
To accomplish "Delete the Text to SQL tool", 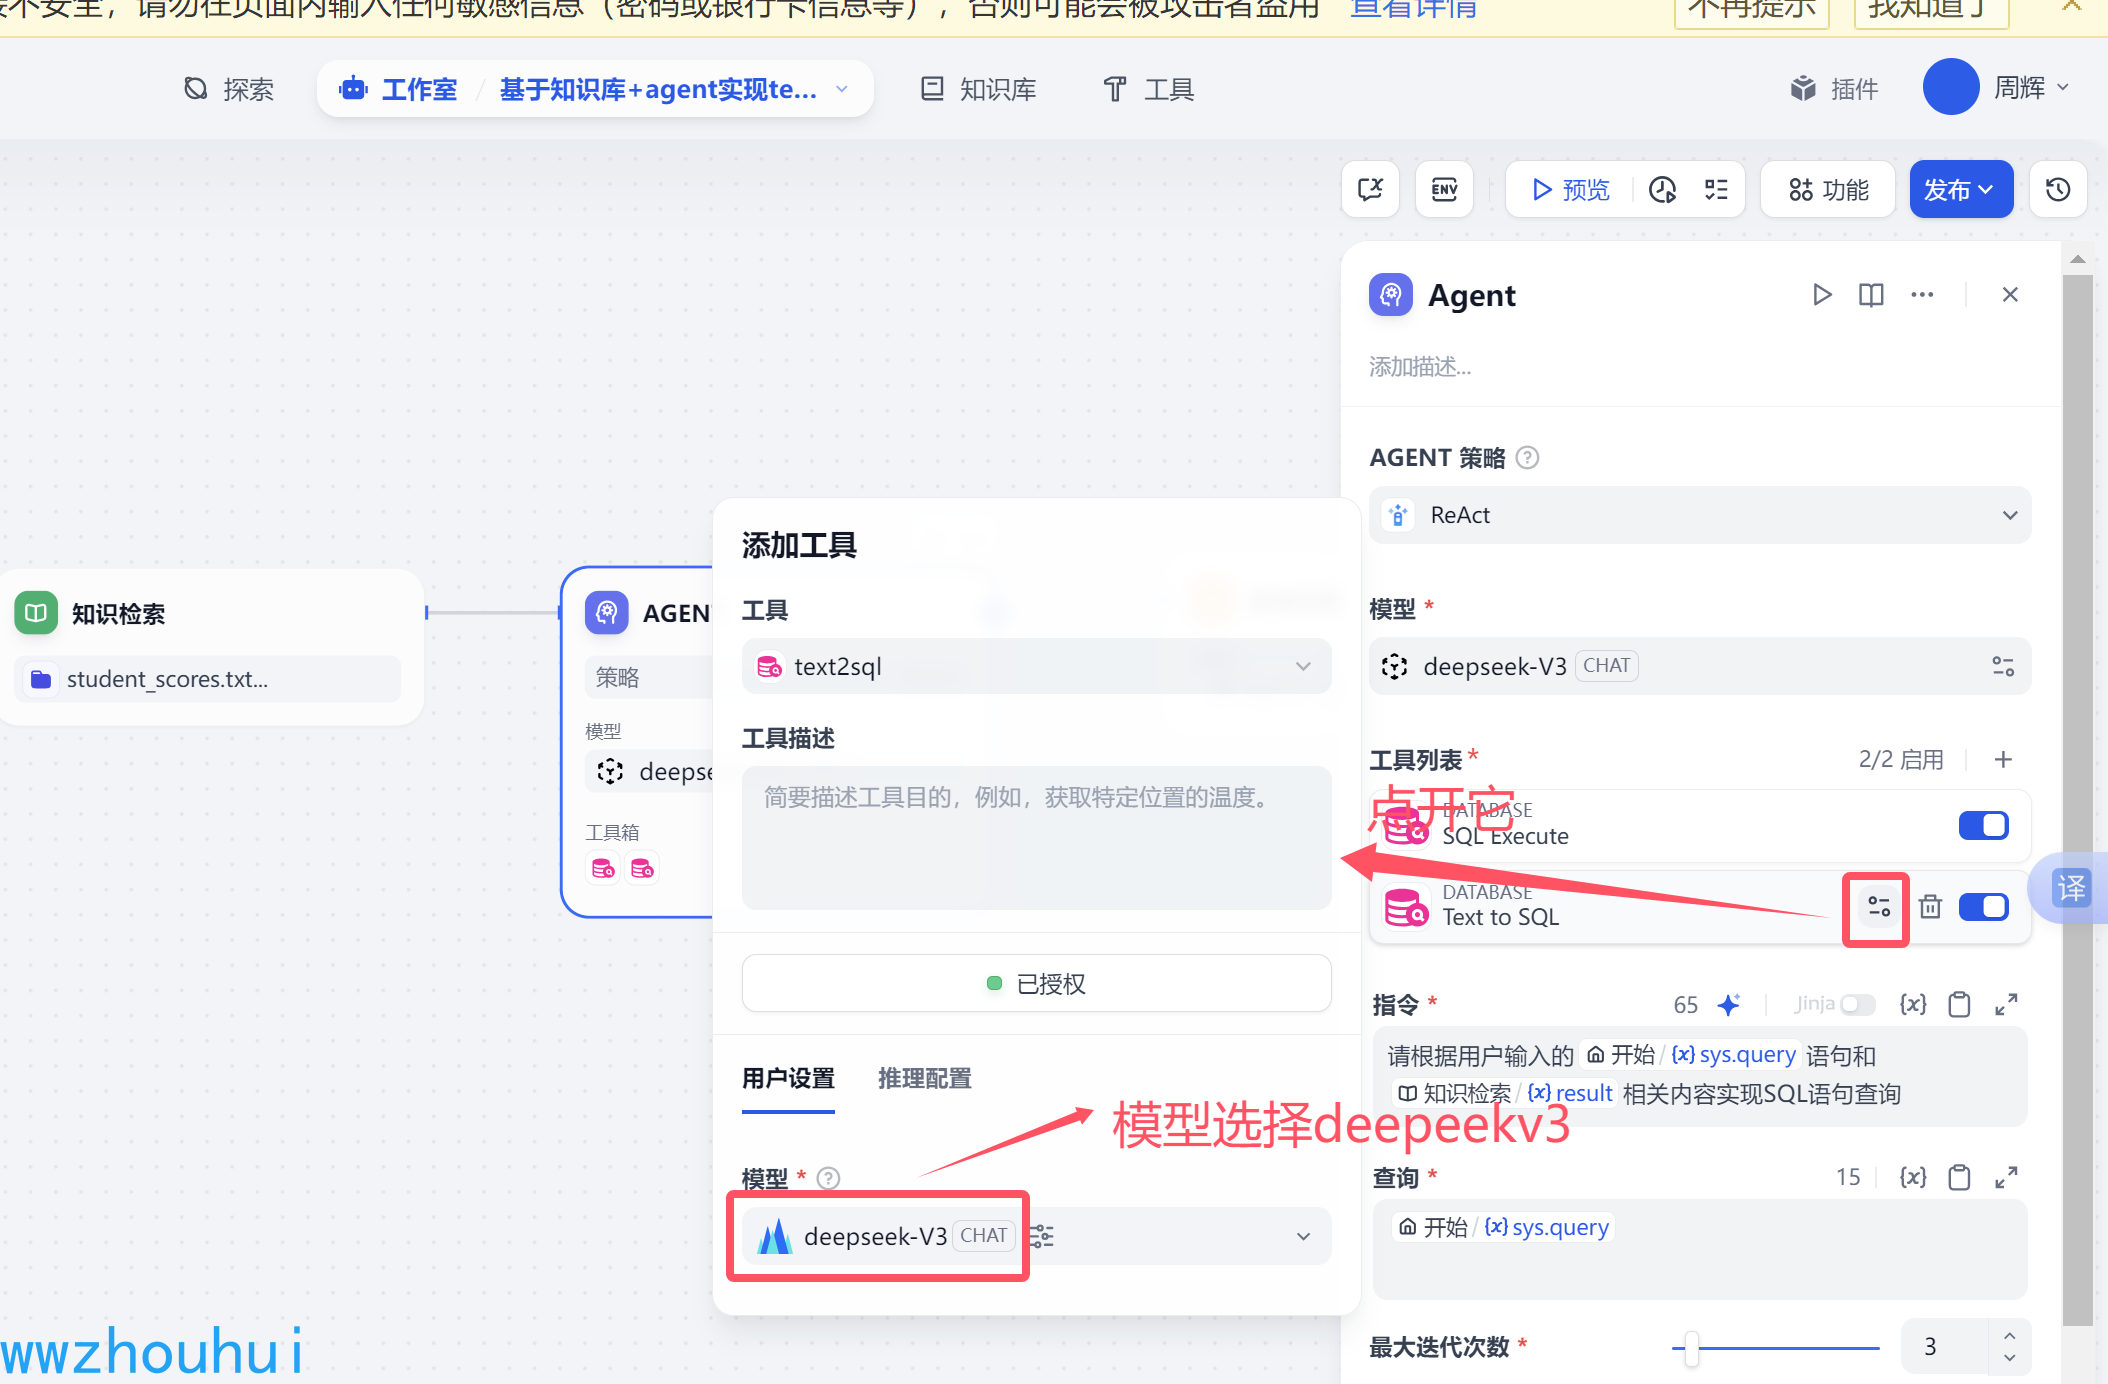I will 1930,906.
